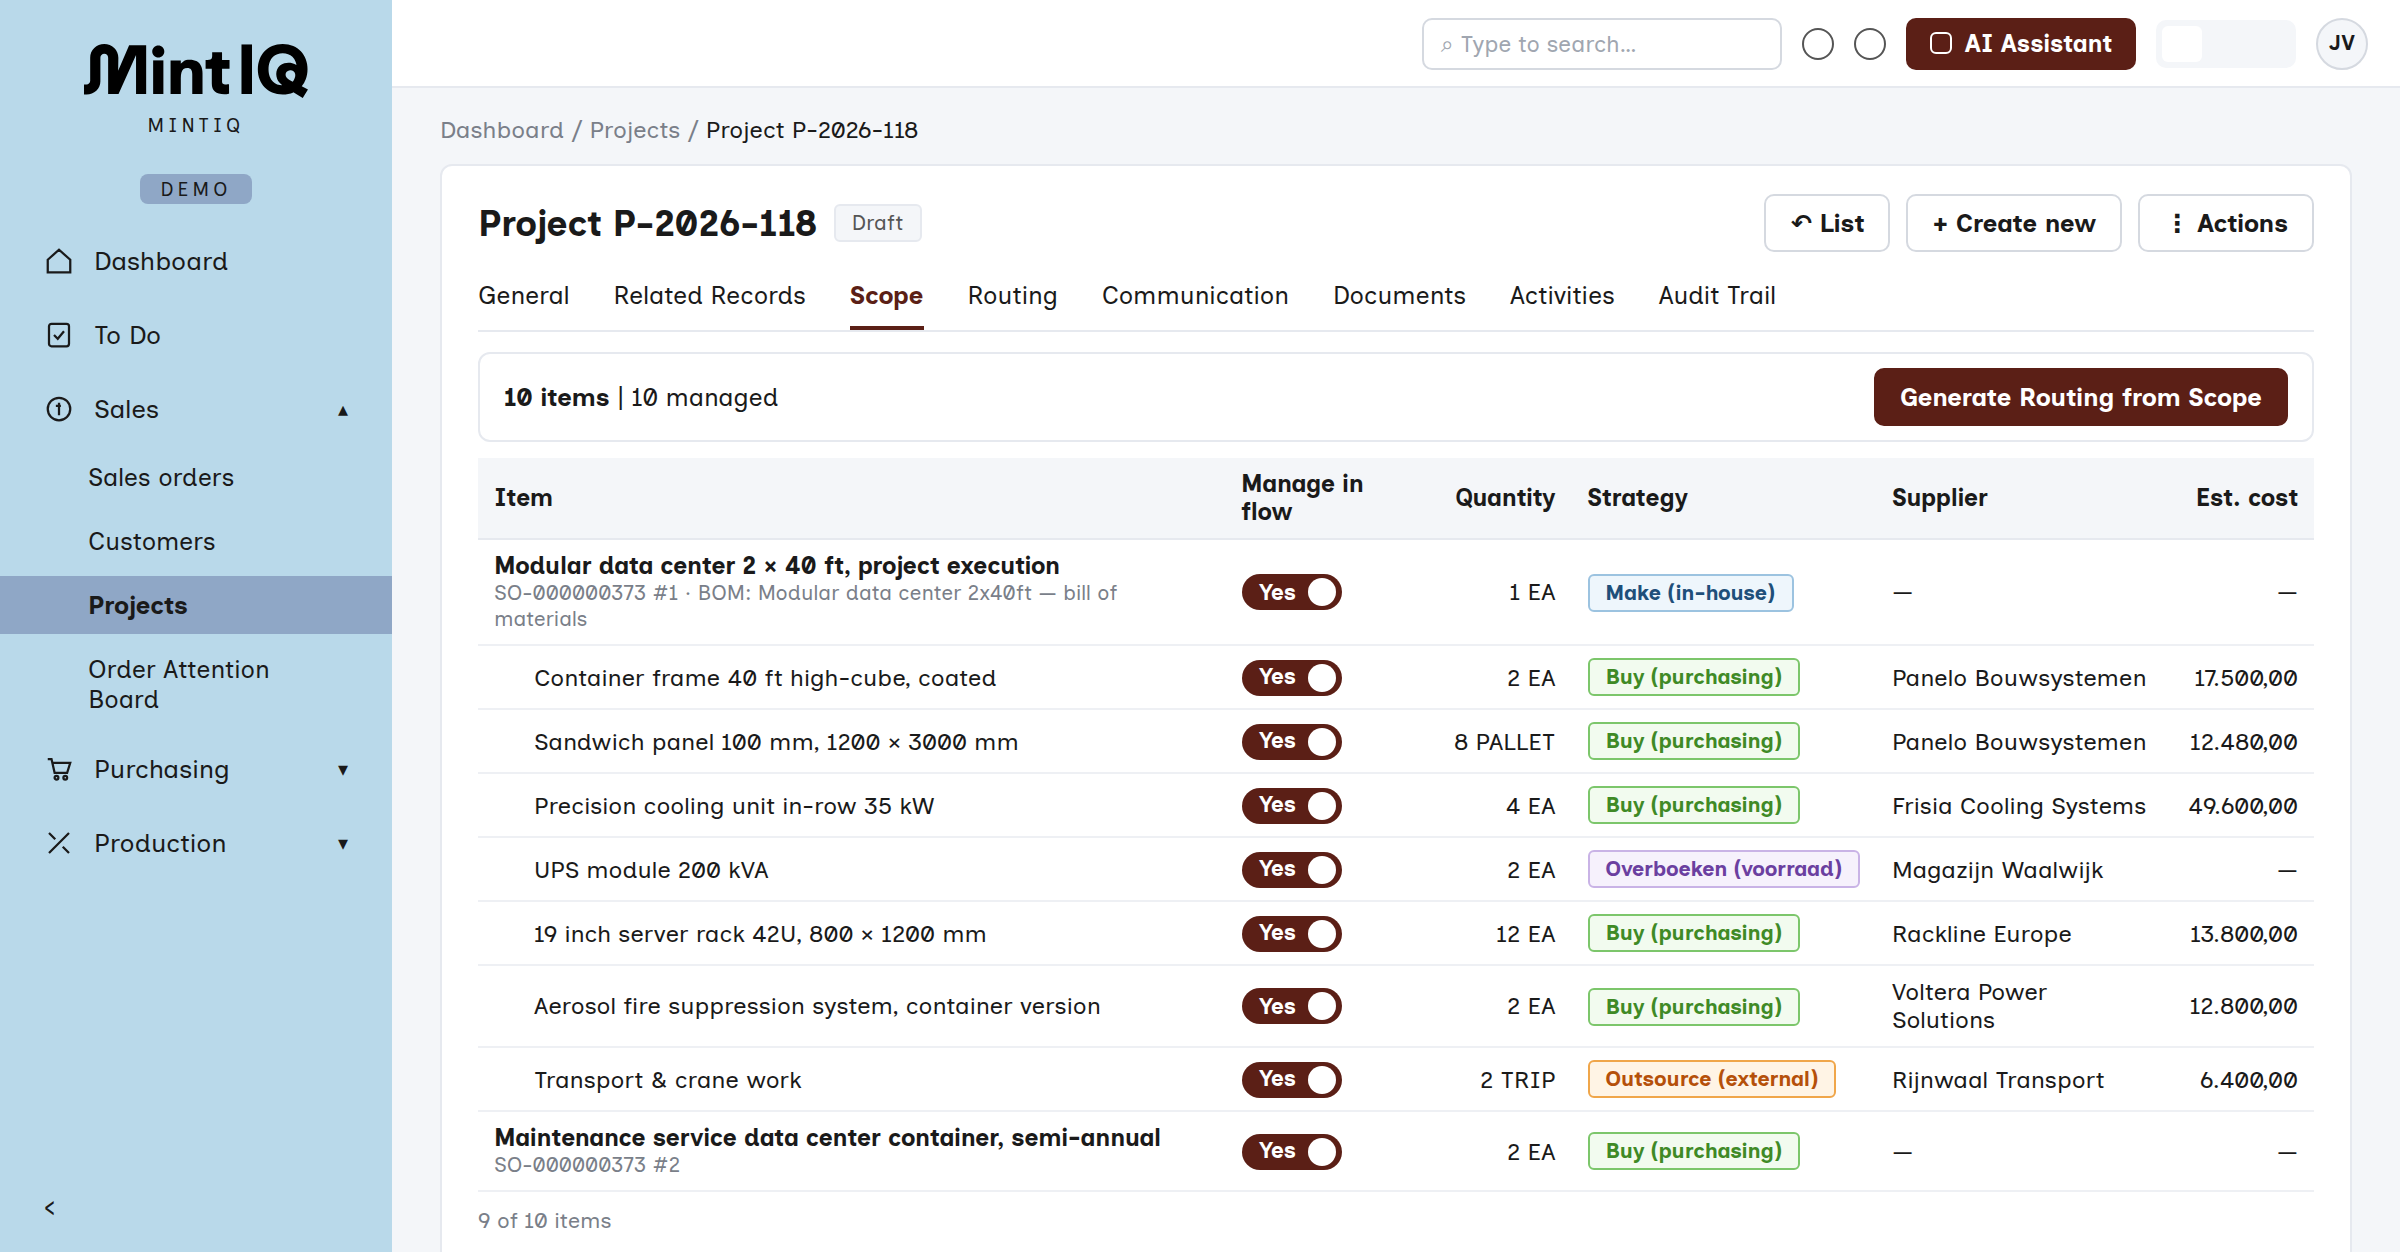Toggle Manage in flow for Modular data center

1292,592
